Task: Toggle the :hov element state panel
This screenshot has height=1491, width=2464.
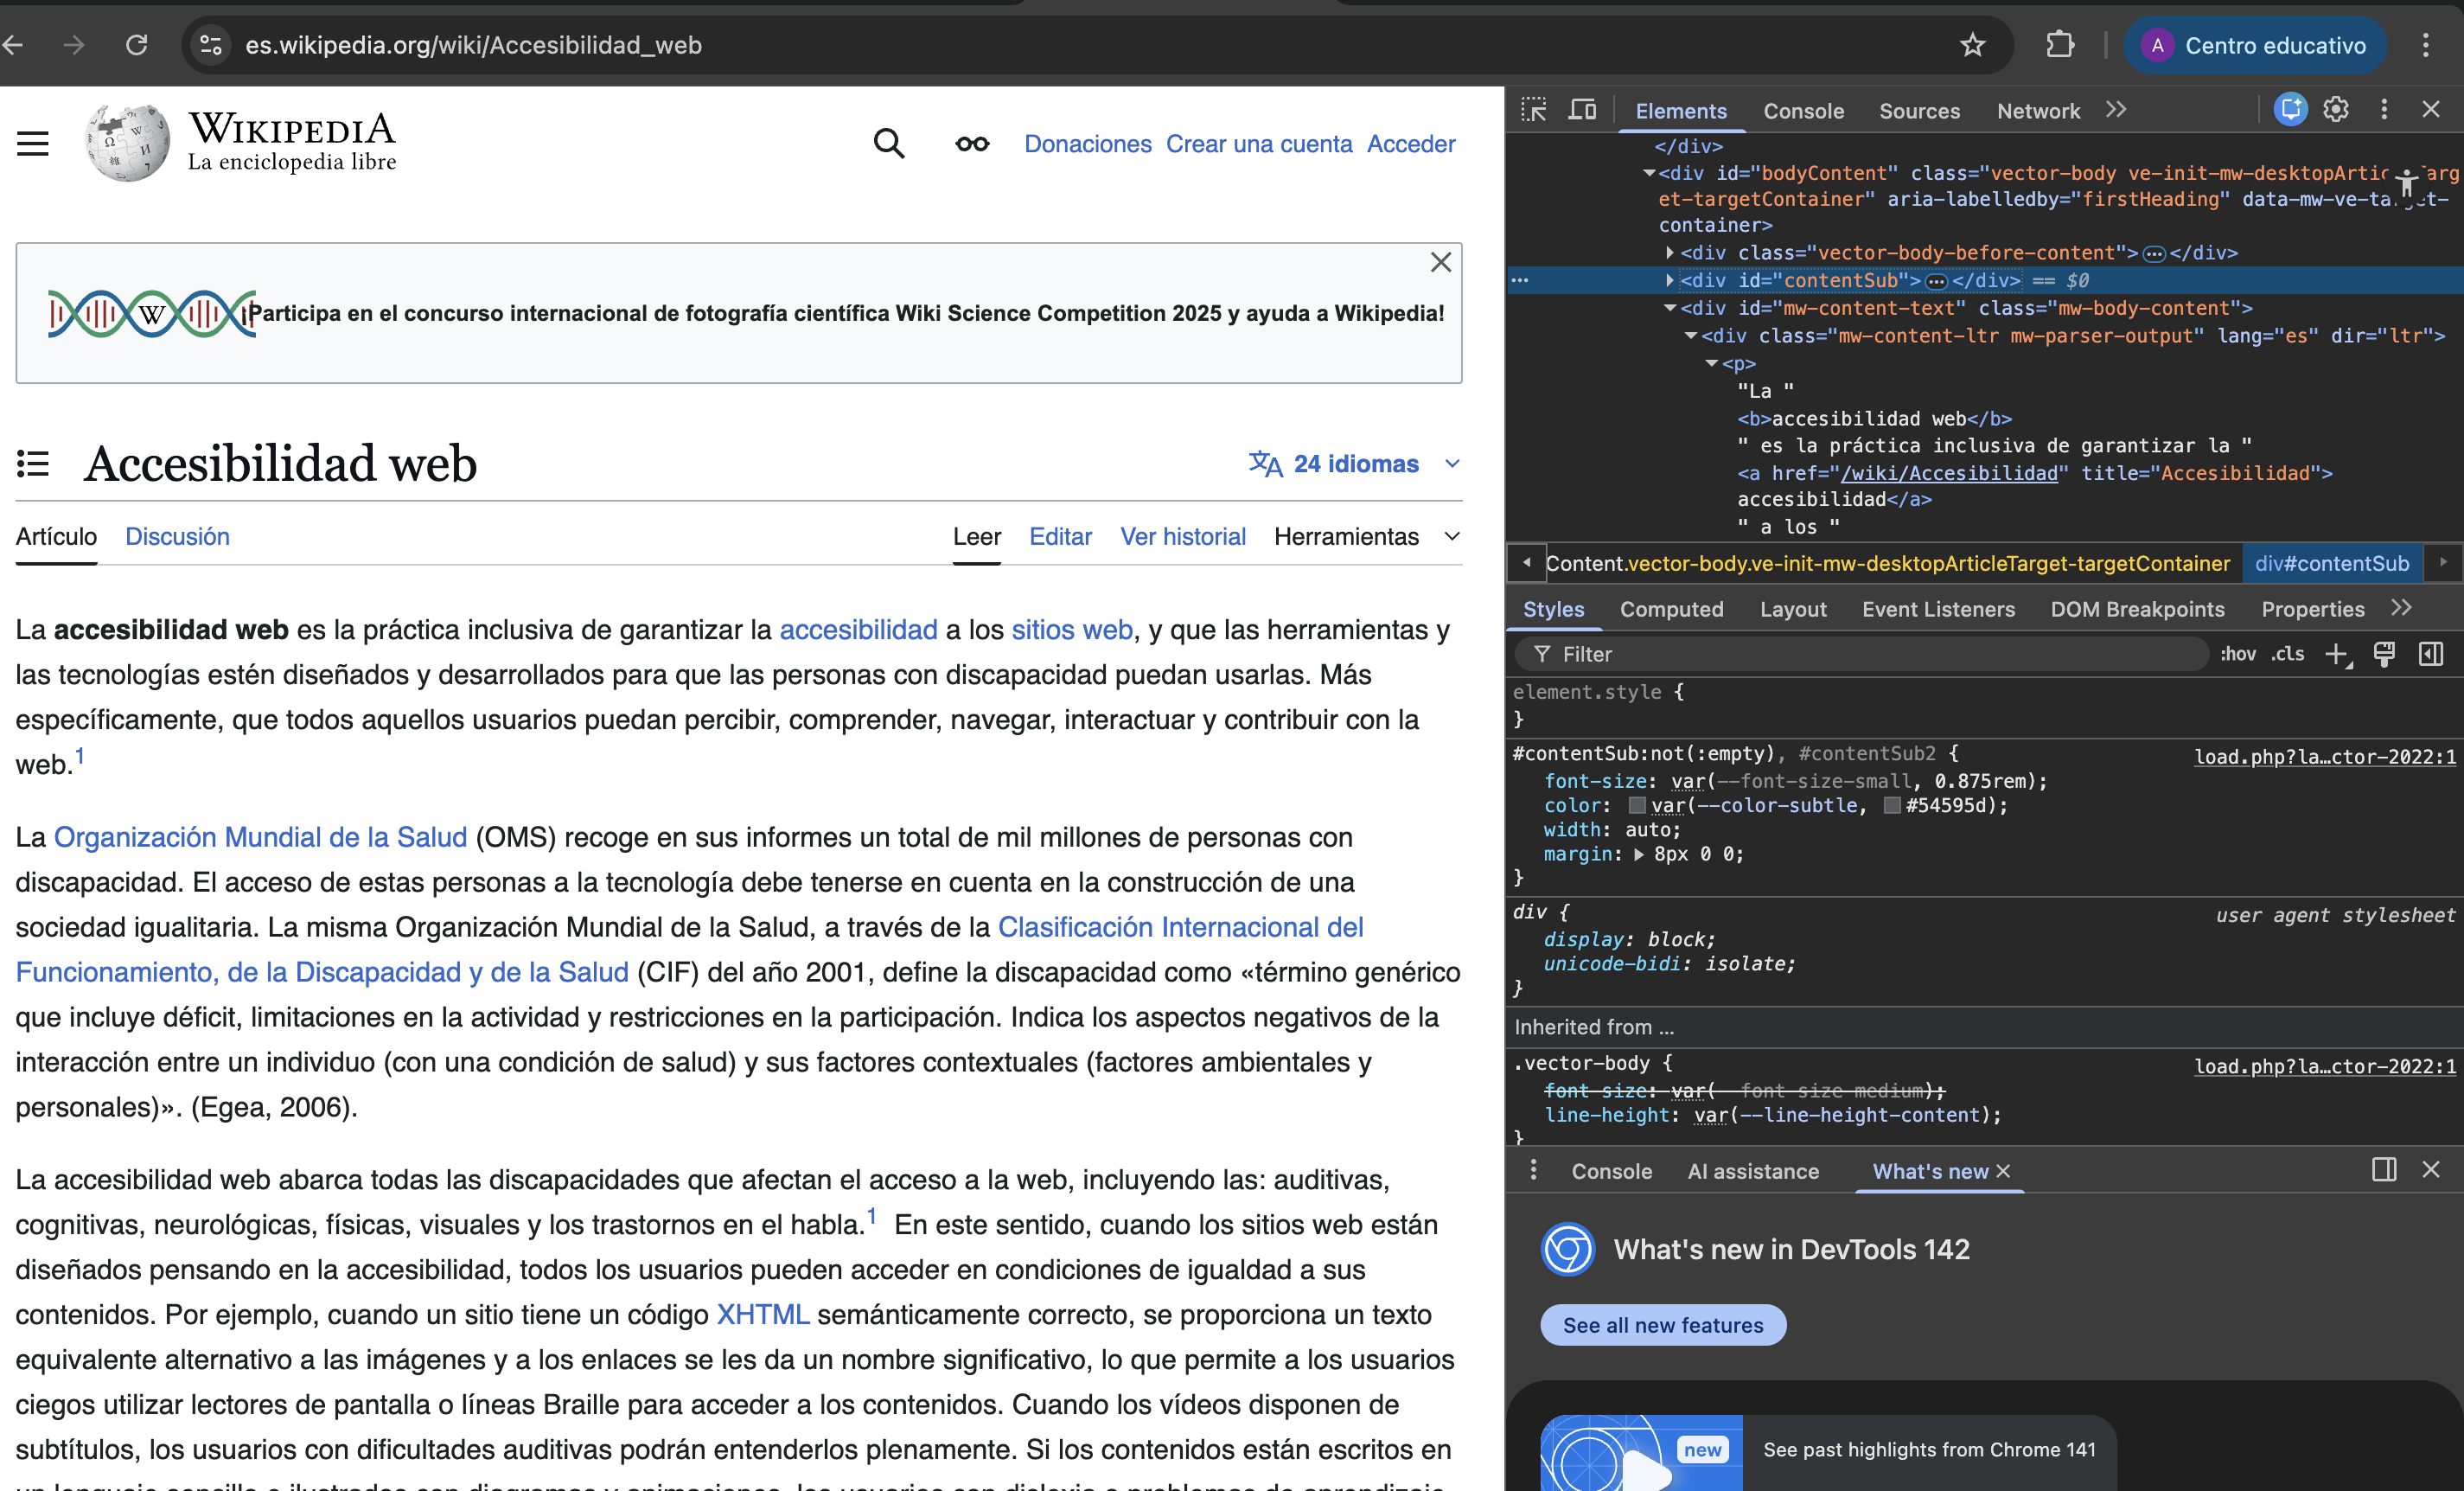Action: click(2237, 654)
